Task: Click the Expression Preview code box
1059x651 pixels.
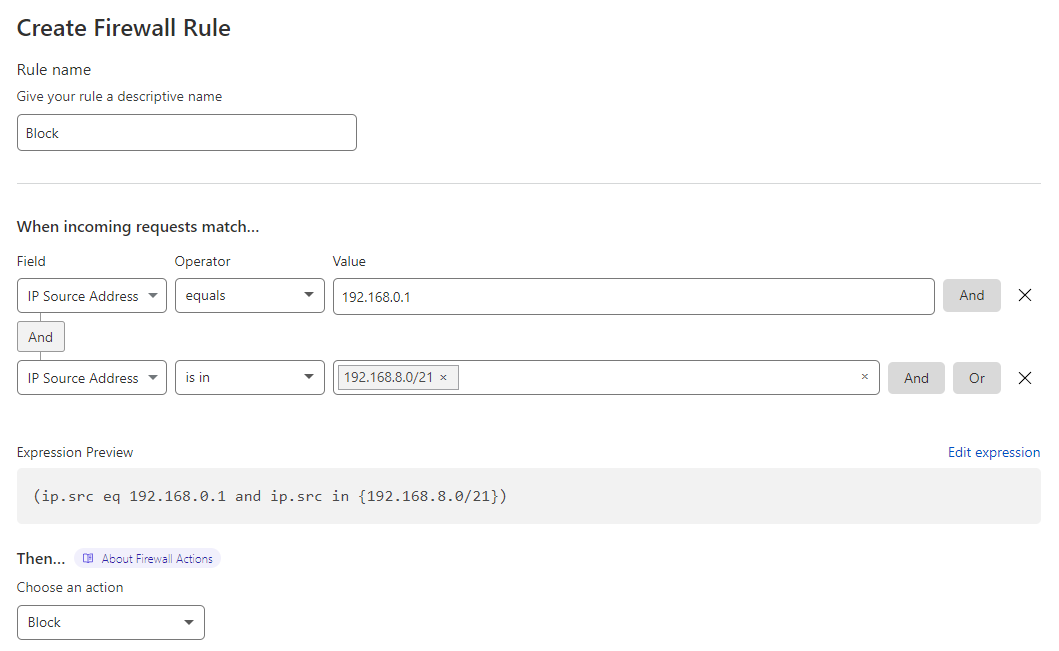Action: 528,496
